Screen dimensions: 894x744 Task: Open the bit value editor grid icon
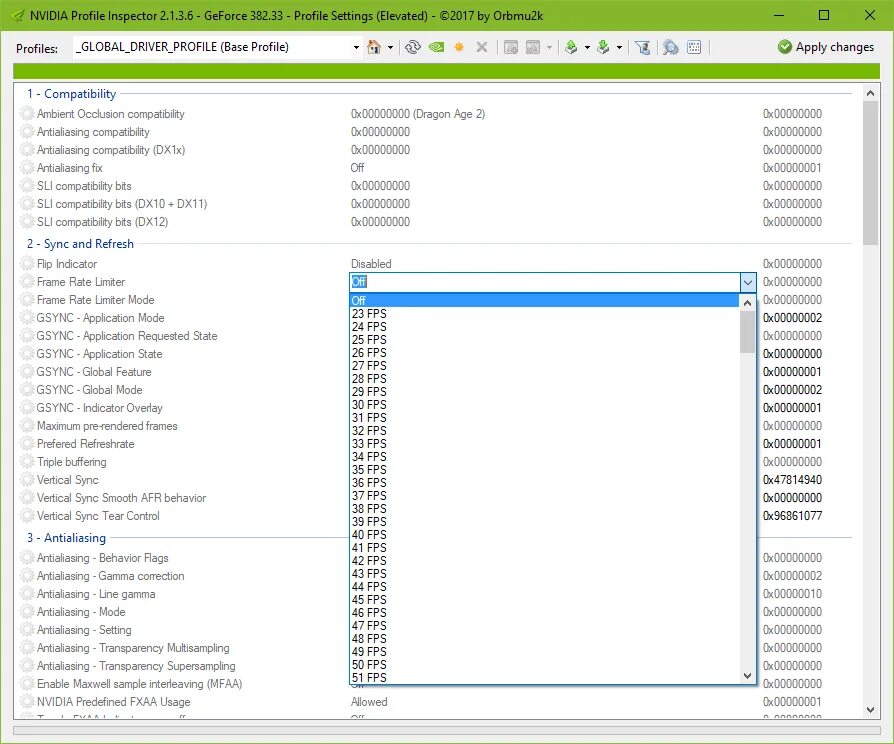point(694,47)
